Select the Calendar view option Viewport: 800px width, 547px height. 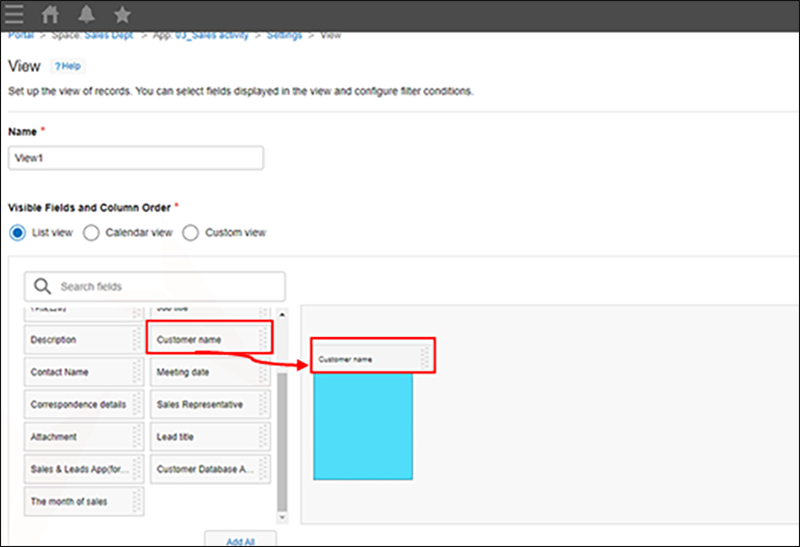91,233
